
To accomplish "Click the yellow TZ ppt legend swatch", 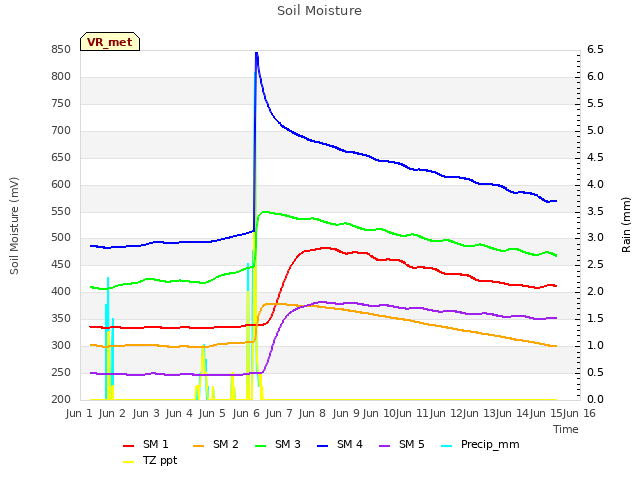I will (x=129, y=461).
